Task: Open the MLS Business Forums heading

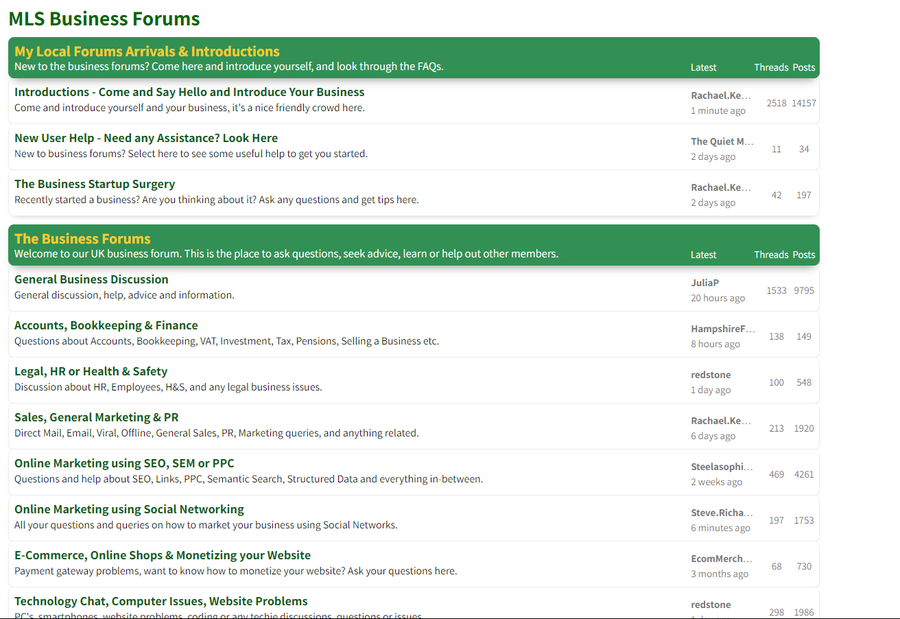Action: 104,19
